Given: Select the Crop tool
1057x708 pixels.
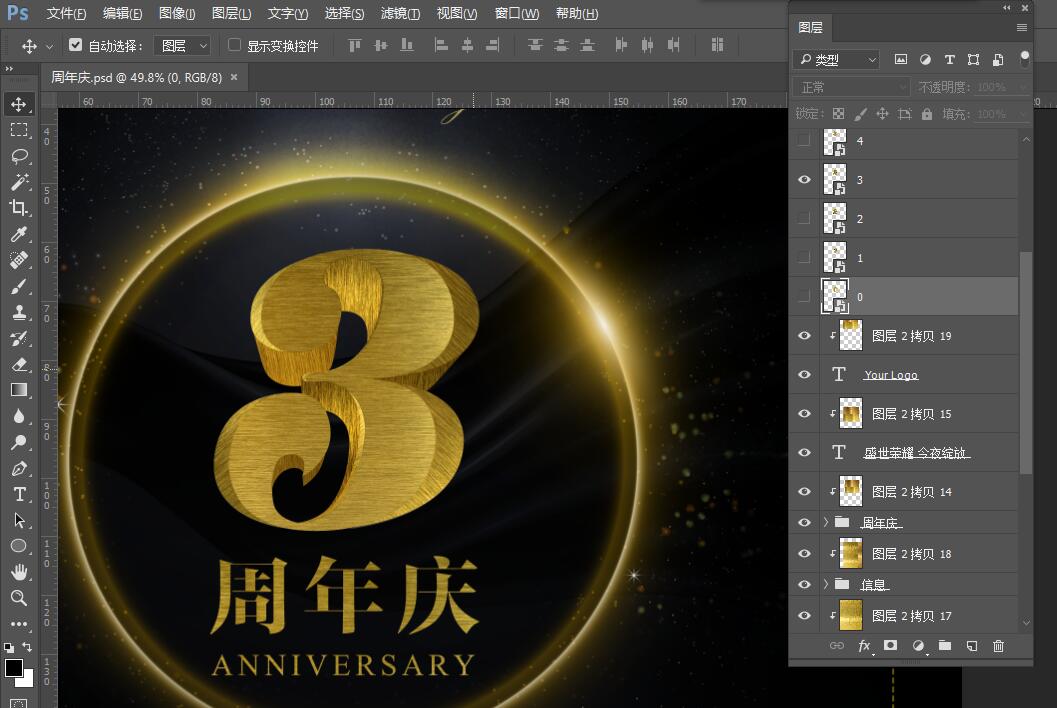Looking at the screenshot, I should 19,208.
